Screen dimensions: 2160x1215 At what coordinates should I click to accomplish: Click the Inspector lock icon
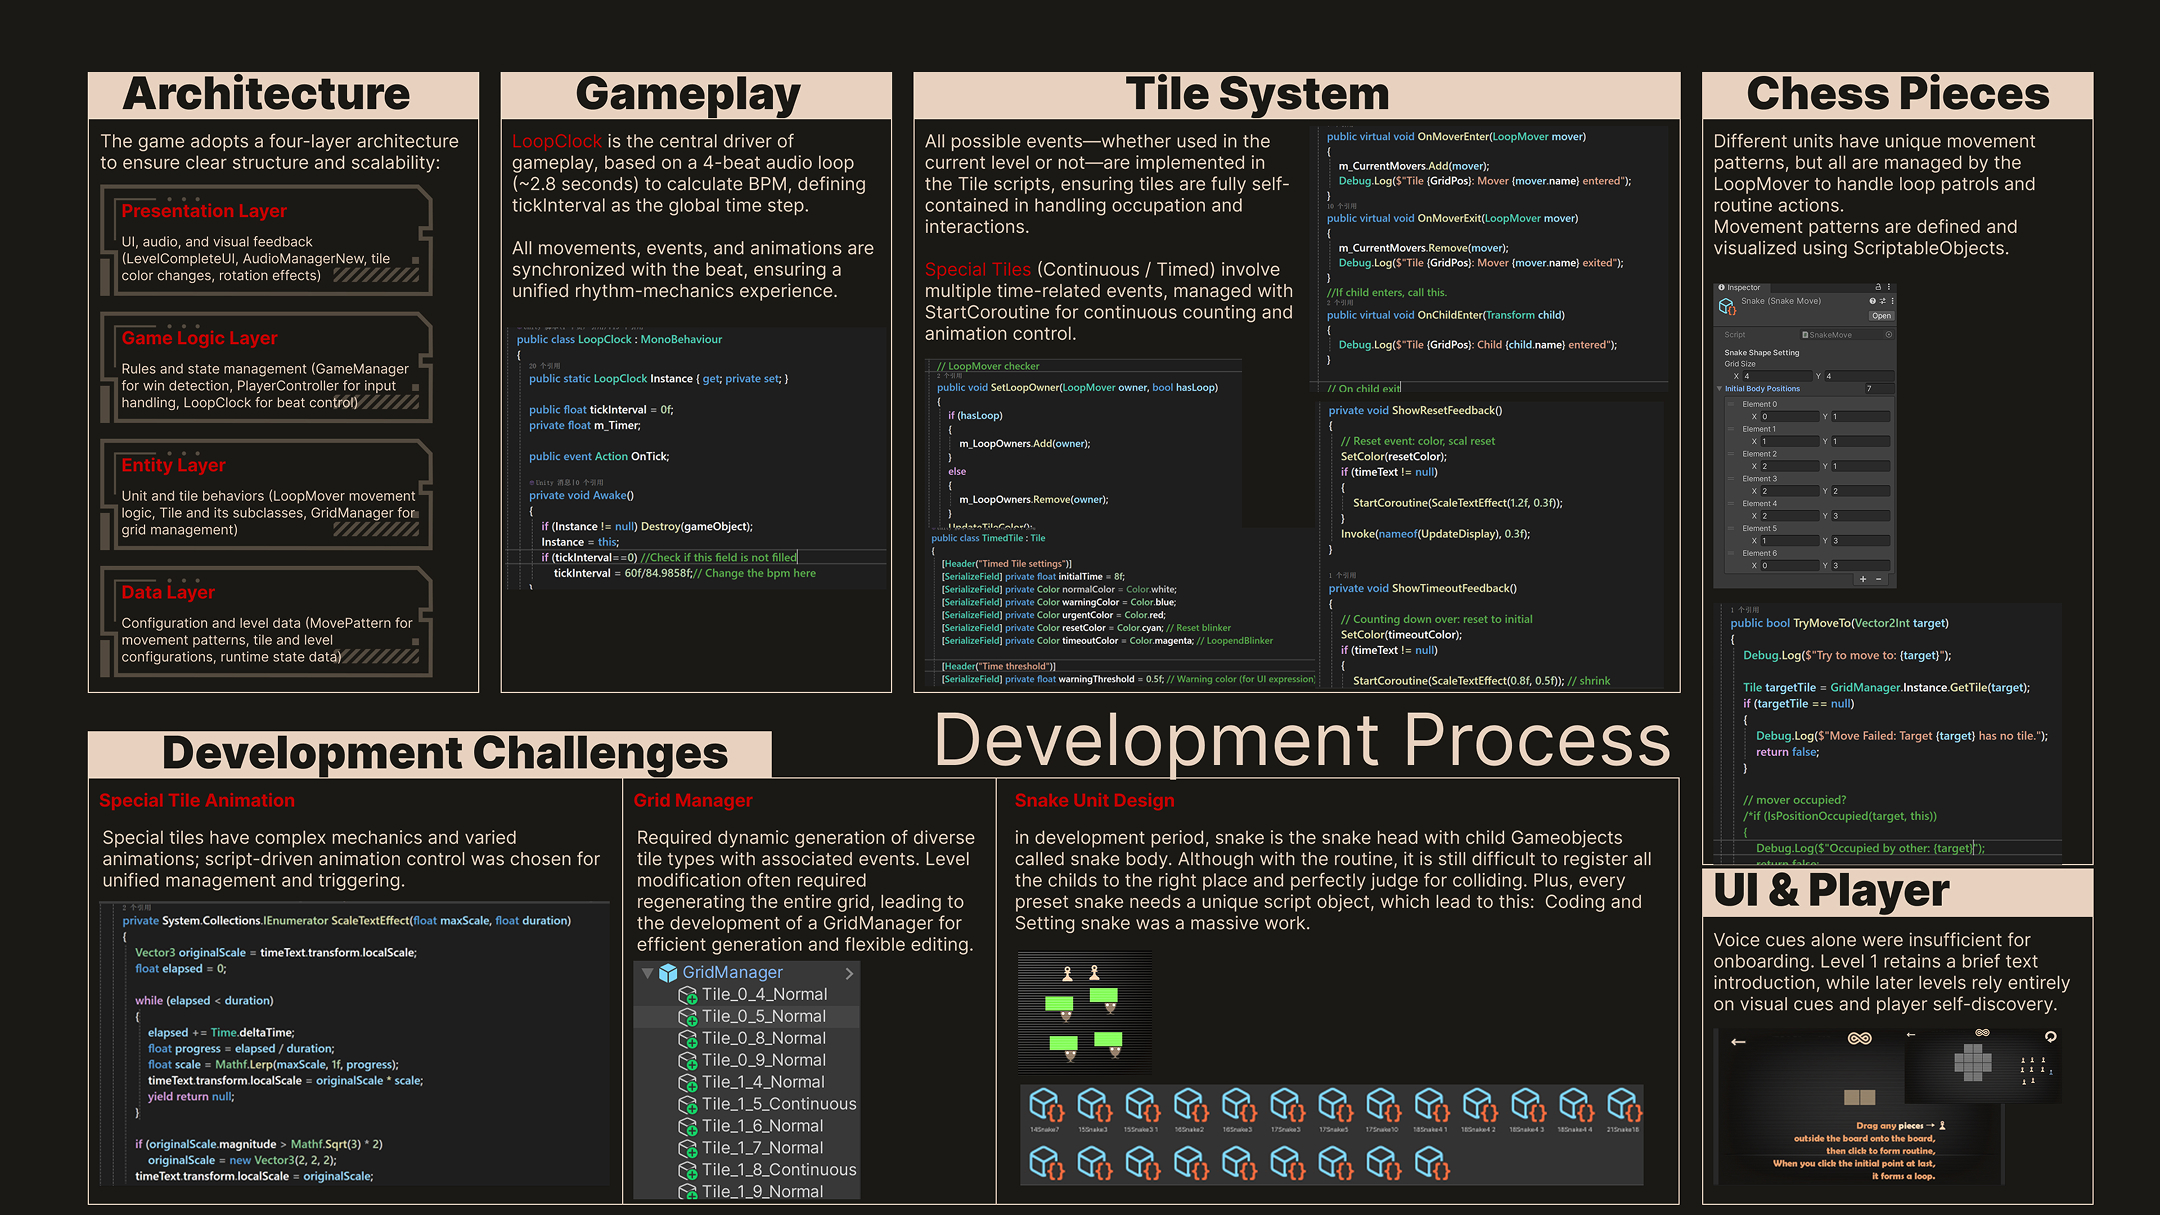[1878, 287]
